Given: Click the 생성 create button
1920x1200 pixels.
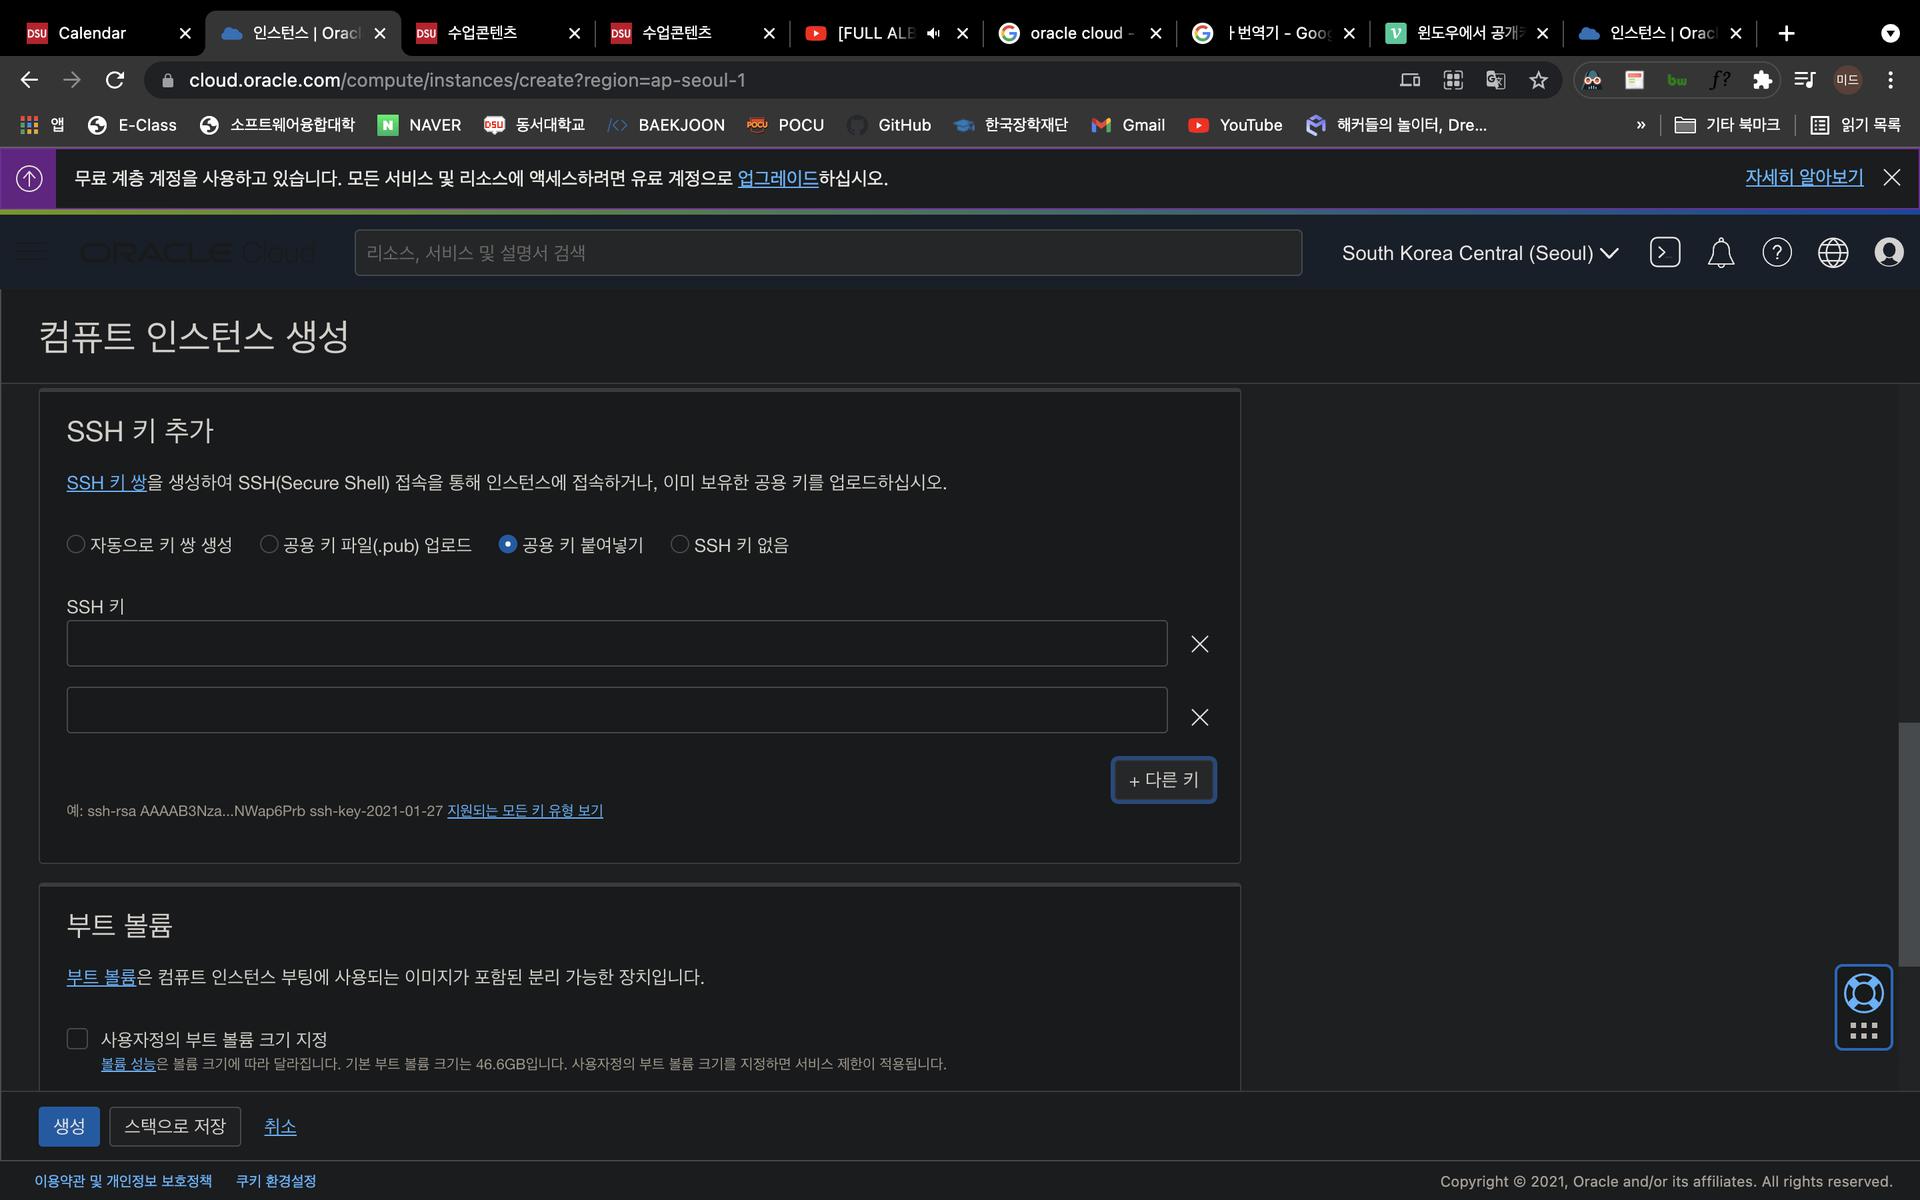Looking at the screenshot, I should 69,1126.
